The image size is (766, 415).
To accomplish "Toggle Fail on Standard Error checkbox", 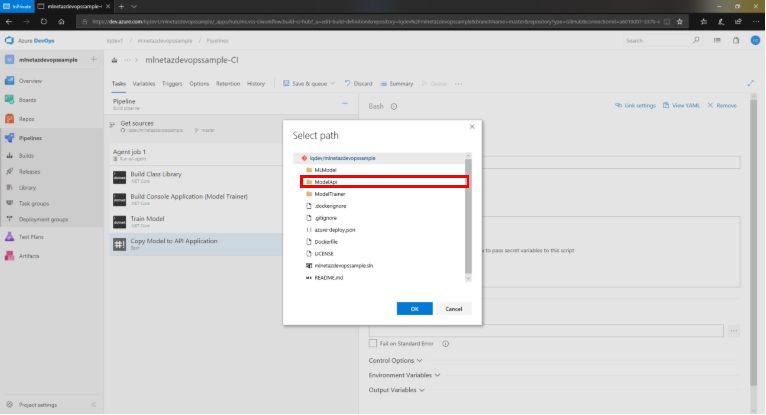I will (373, 344).
